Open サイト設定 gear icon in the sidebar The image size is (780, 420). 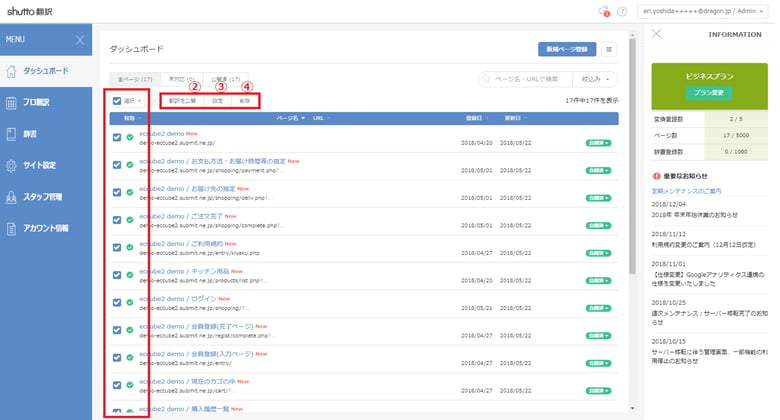click(11, 166)
